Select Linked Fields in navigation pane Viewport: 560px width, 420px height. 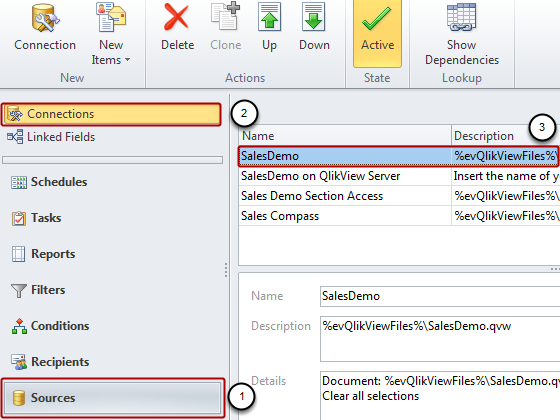61,137
